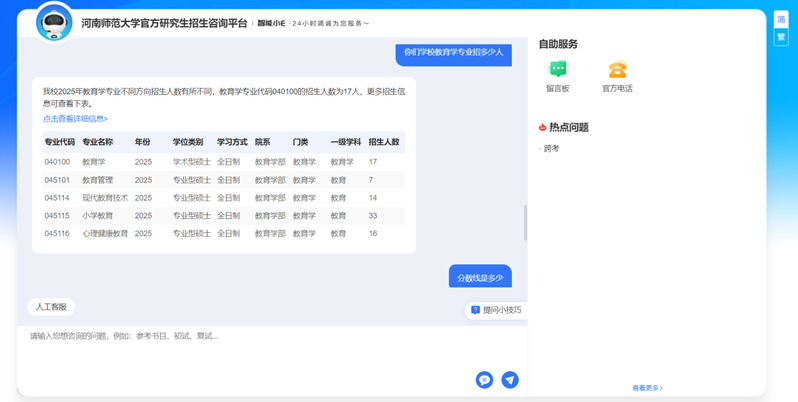Click 查看更多 to see more hot questions
The height and width of the screenshot is (402, 798).
(647, 388)
